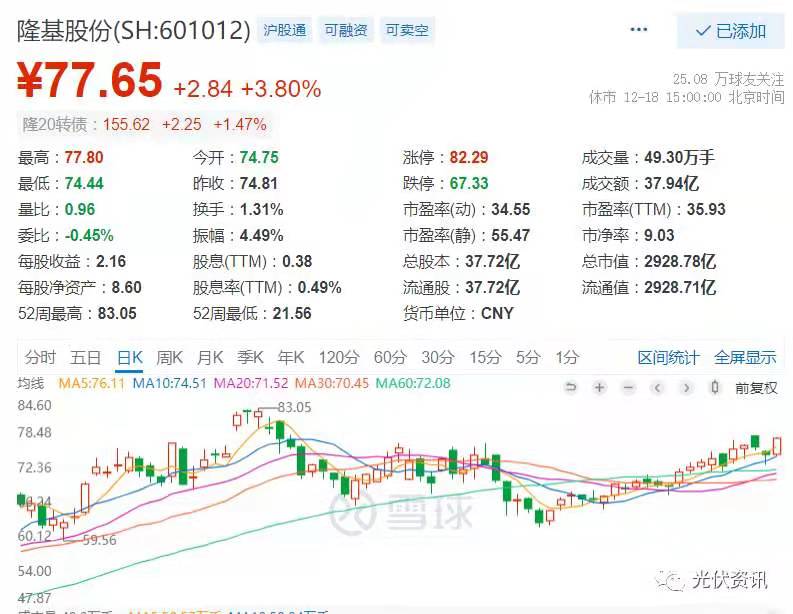Click the chart reset/undo arrow icon

coord(571,388)
